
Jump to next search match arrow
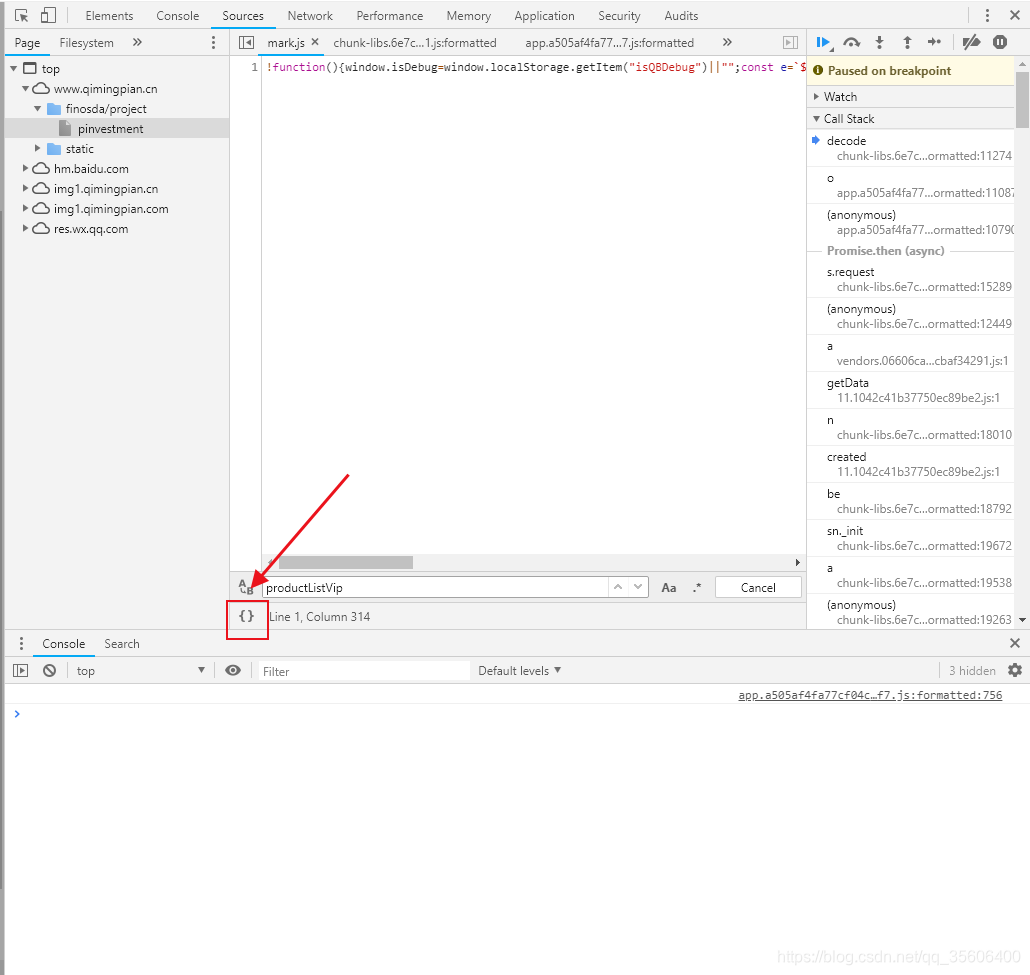pyautogui.click(x=638, y=587)
